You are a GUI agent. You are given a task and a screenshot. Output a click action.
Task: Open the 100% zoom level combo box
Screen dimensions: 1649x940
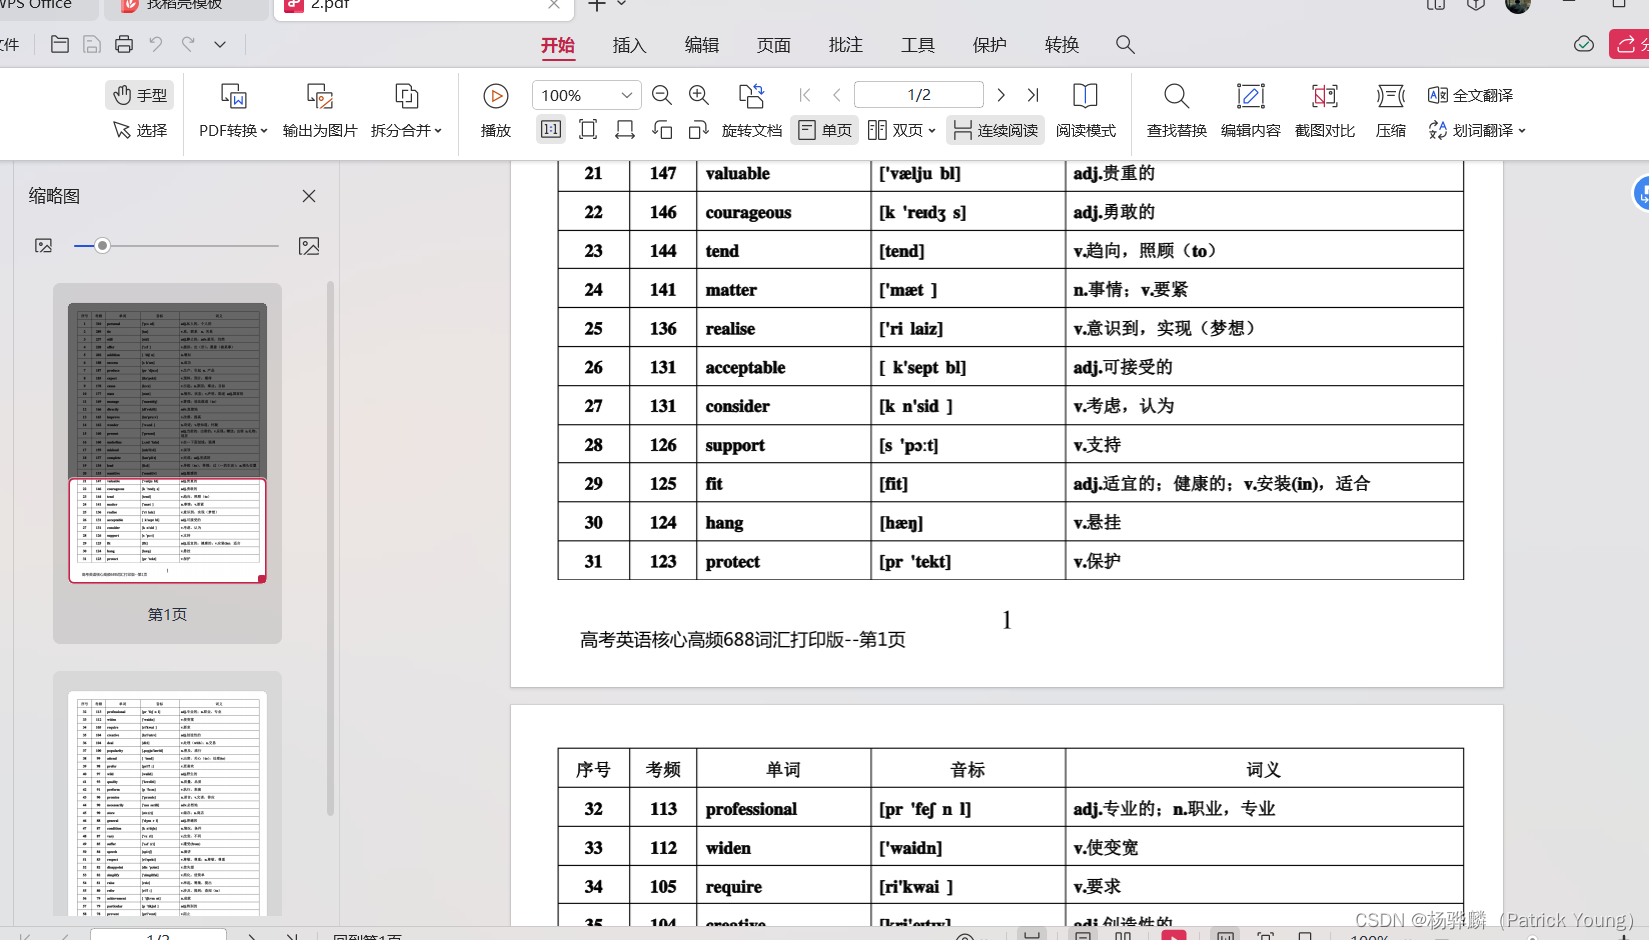[586, 95]
